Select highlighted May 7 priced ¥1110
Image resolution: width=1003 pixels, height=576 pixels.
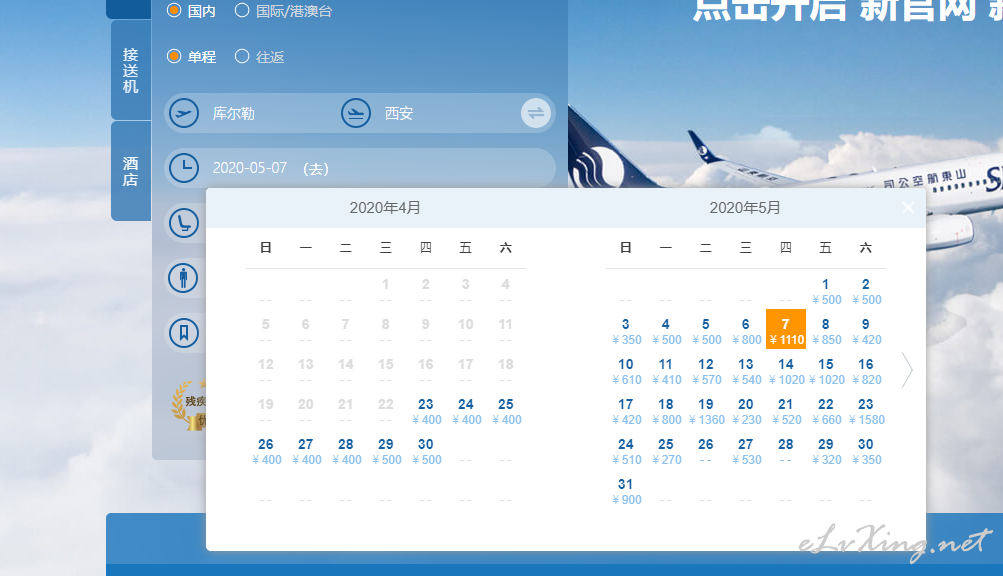(786, 330)
